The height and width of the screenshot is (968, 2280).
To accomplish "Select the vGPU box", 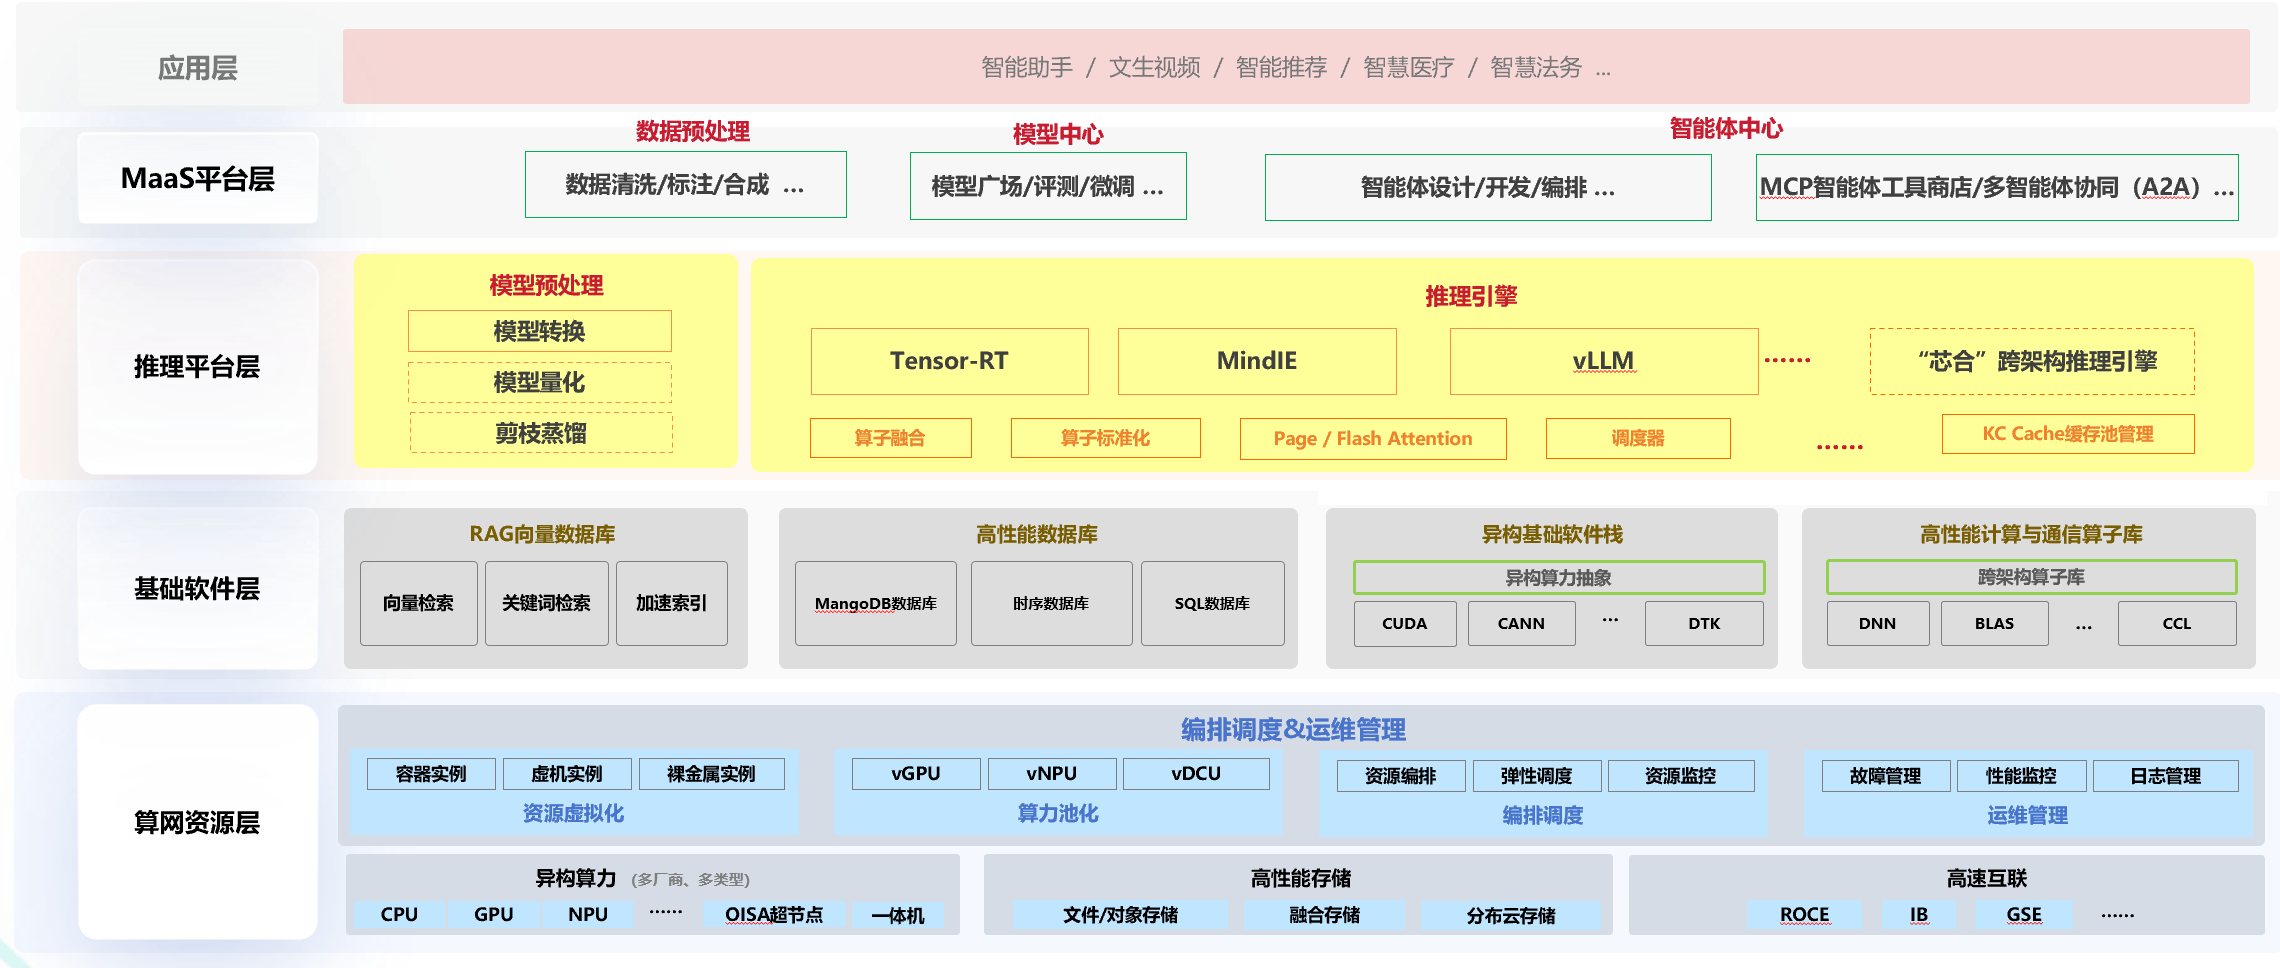I will (x=915, y=773).
